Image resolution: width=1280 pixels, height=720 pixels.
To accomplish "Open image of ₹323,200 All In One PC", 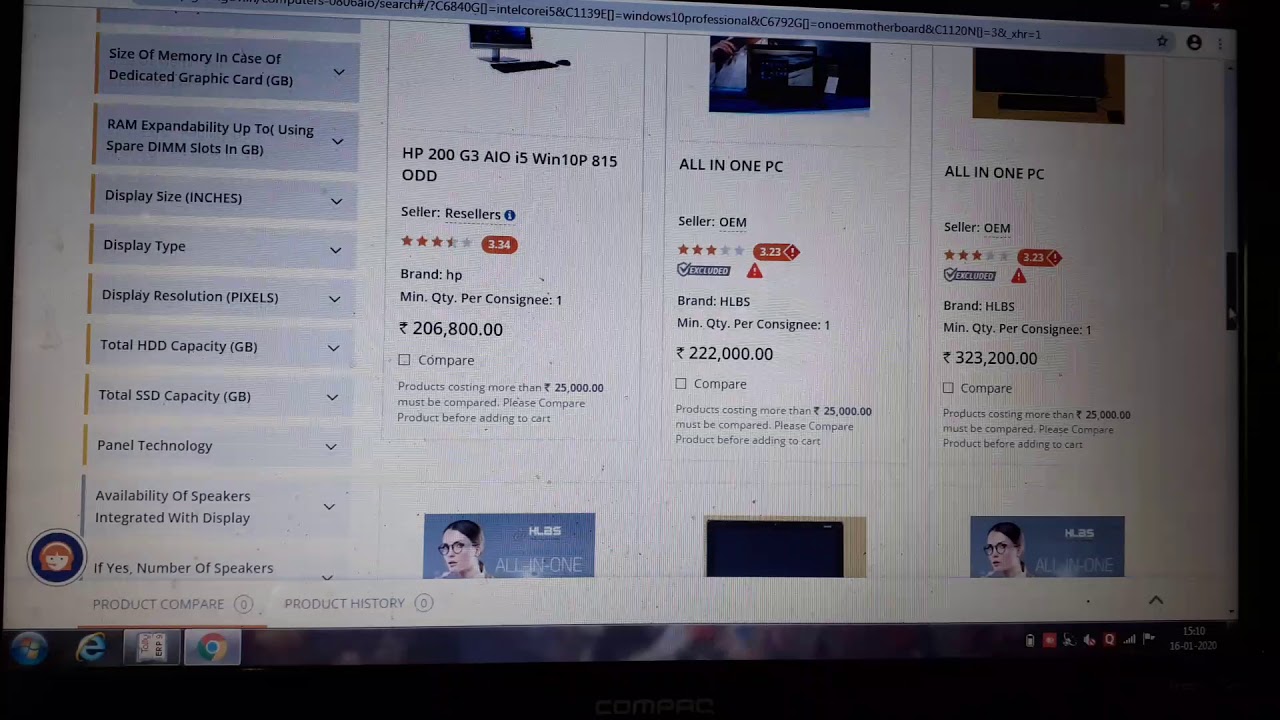I will point(1048,88).
